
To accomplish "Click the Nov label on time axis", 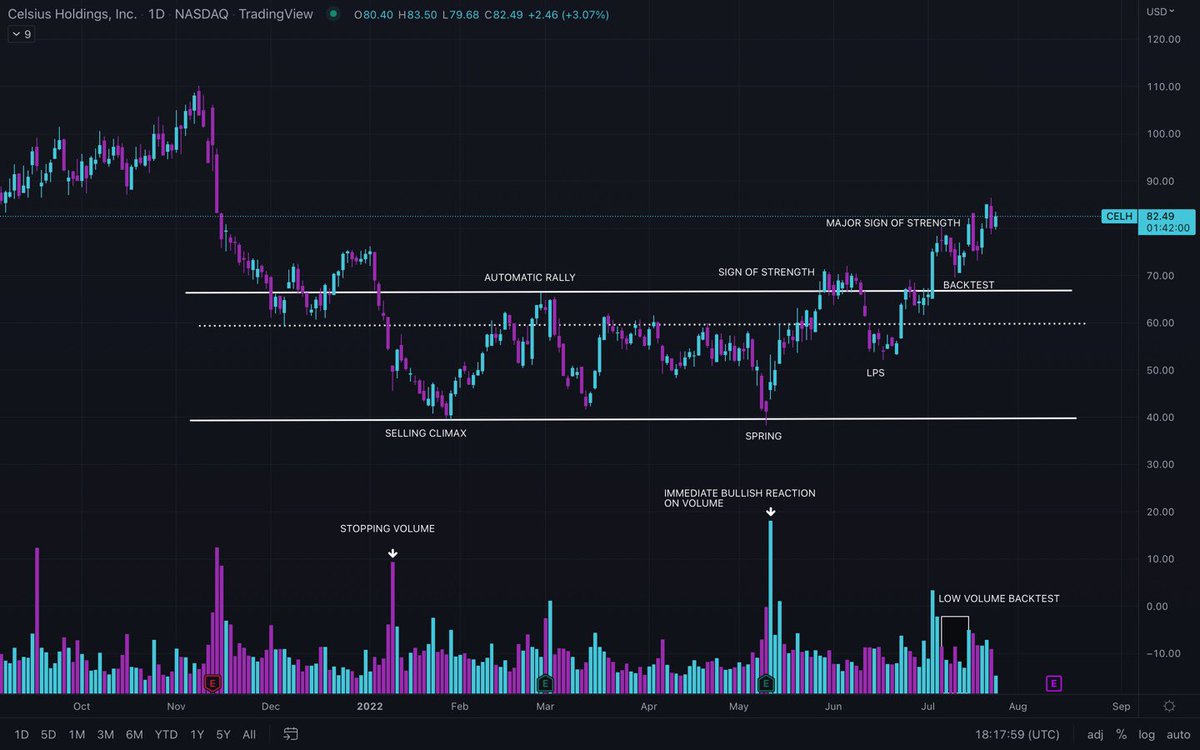I will coord(176,705).
